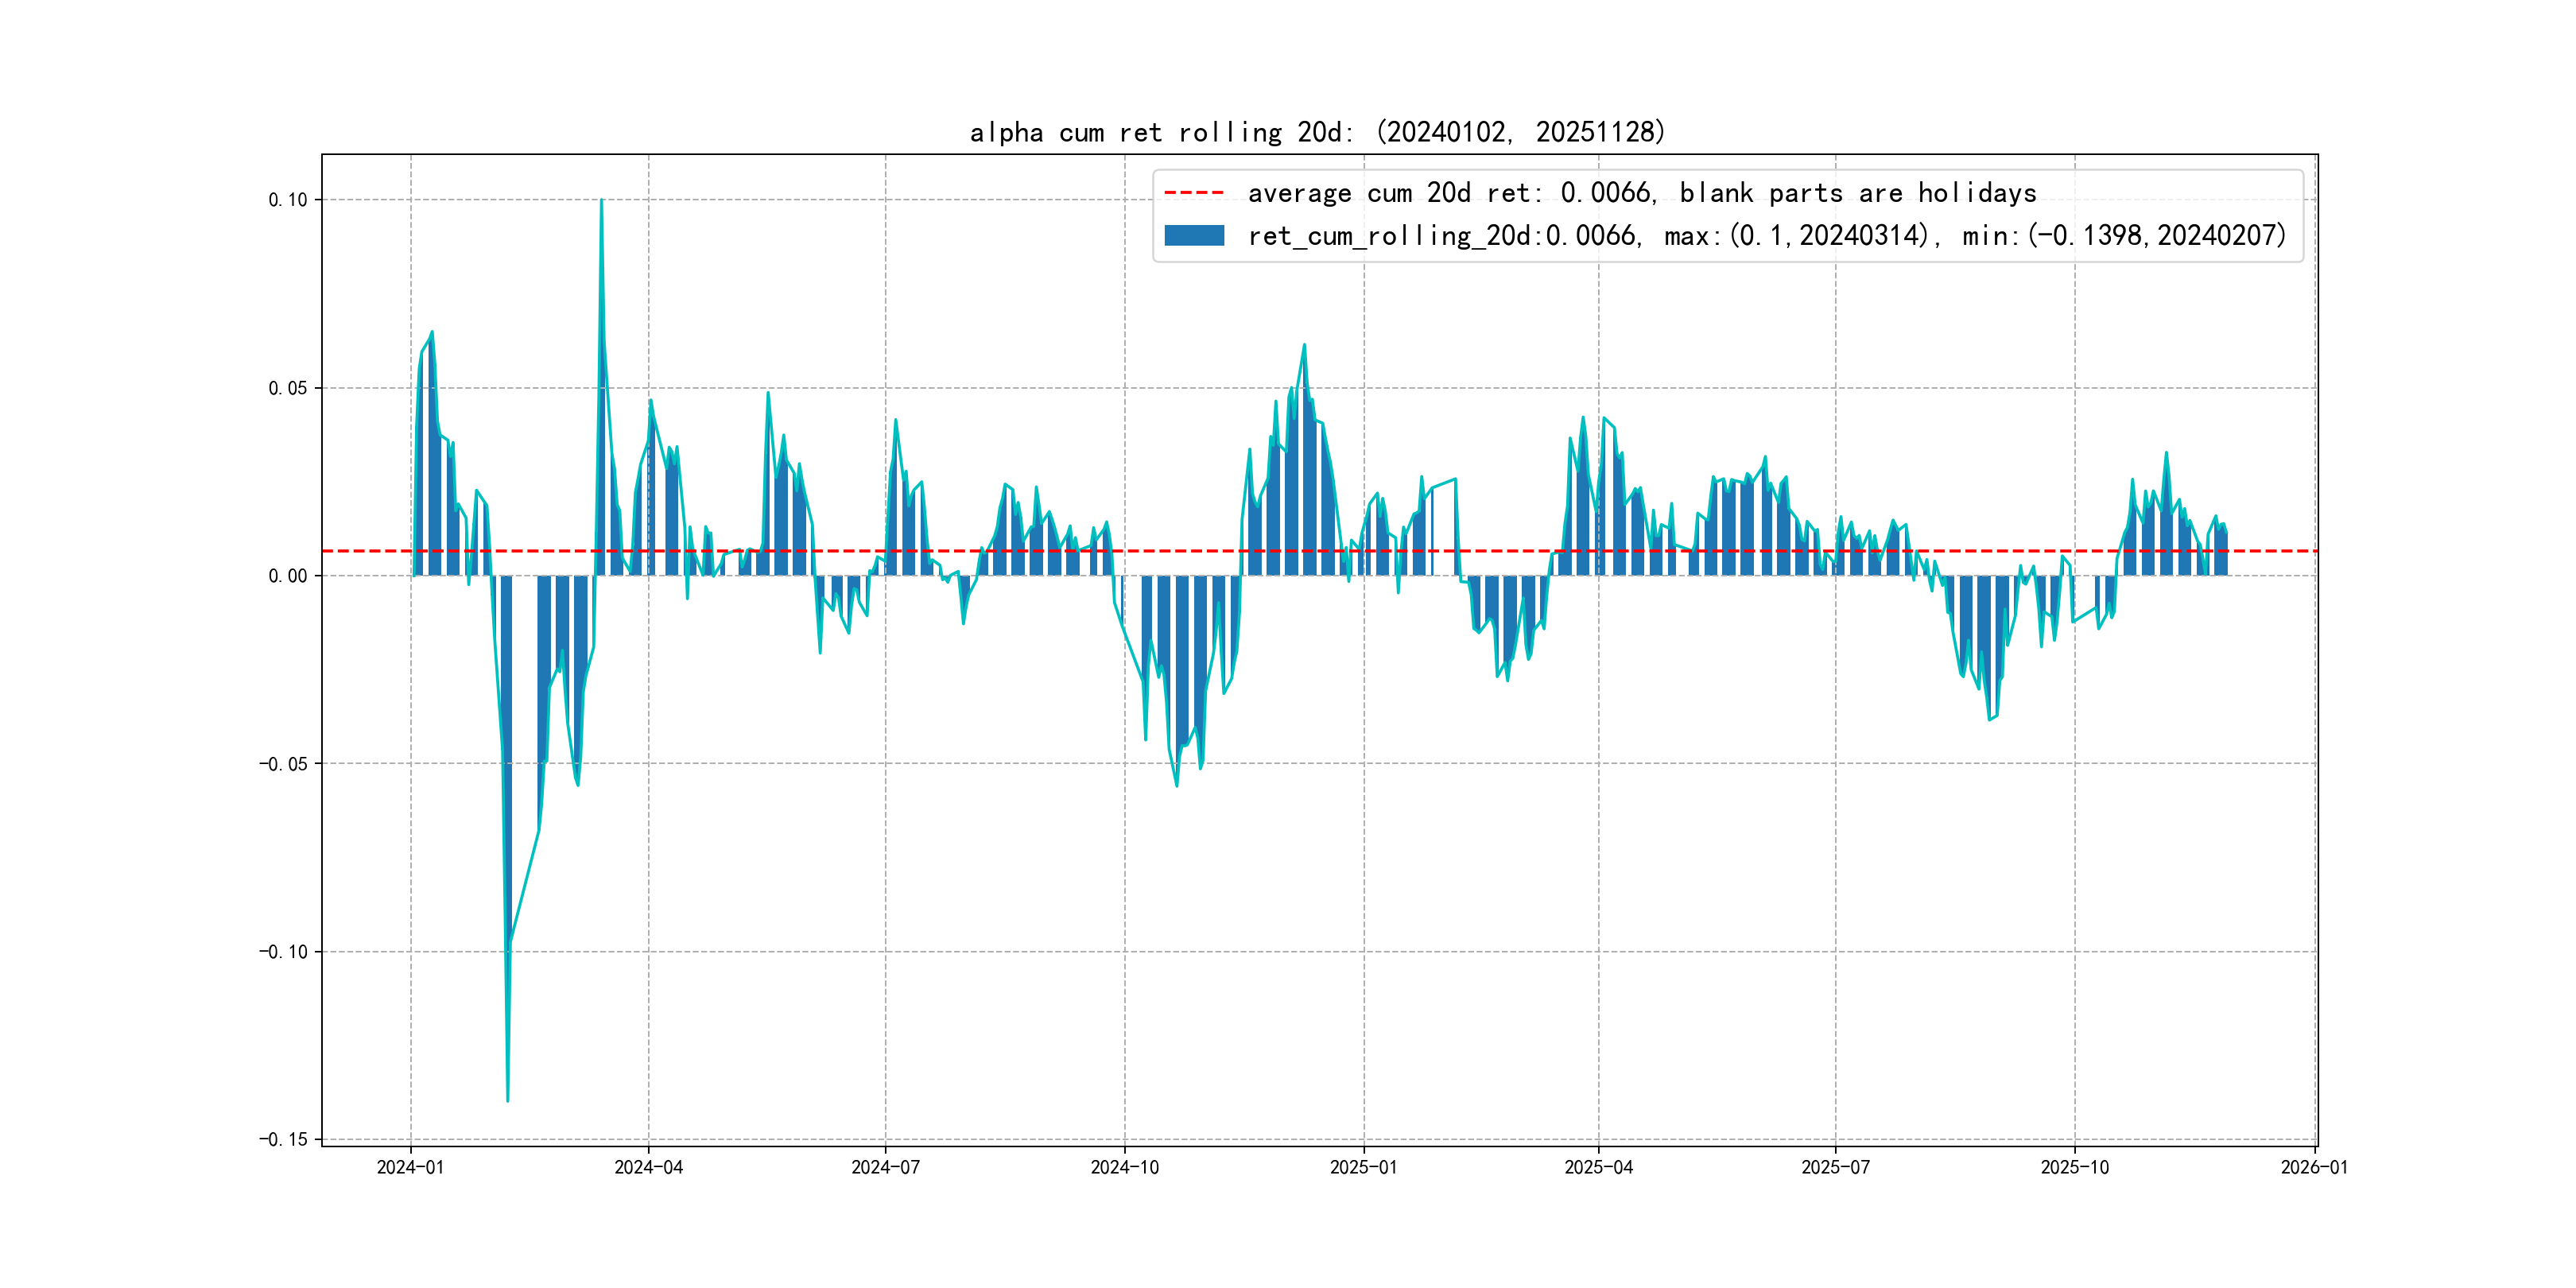
Task: Click the 2024-07 x-axis tick label
Action: pos(885,1167)
